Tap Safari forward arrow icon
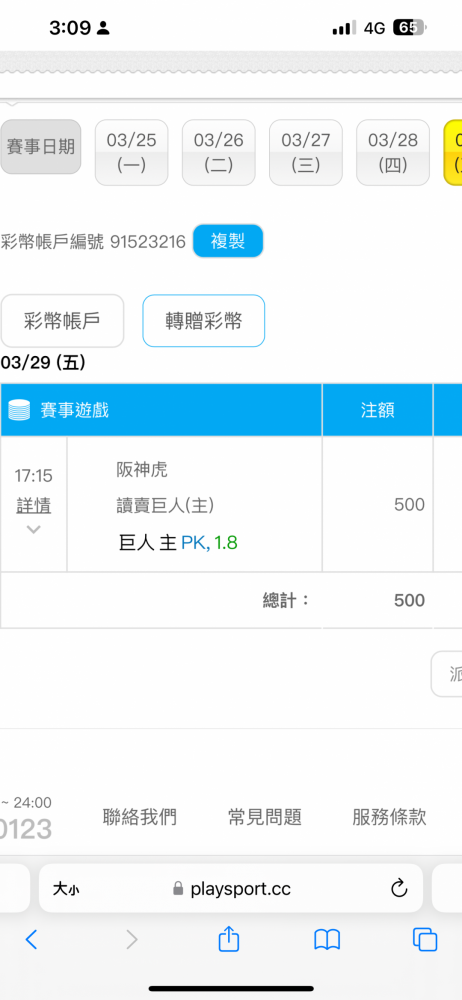 132,939
